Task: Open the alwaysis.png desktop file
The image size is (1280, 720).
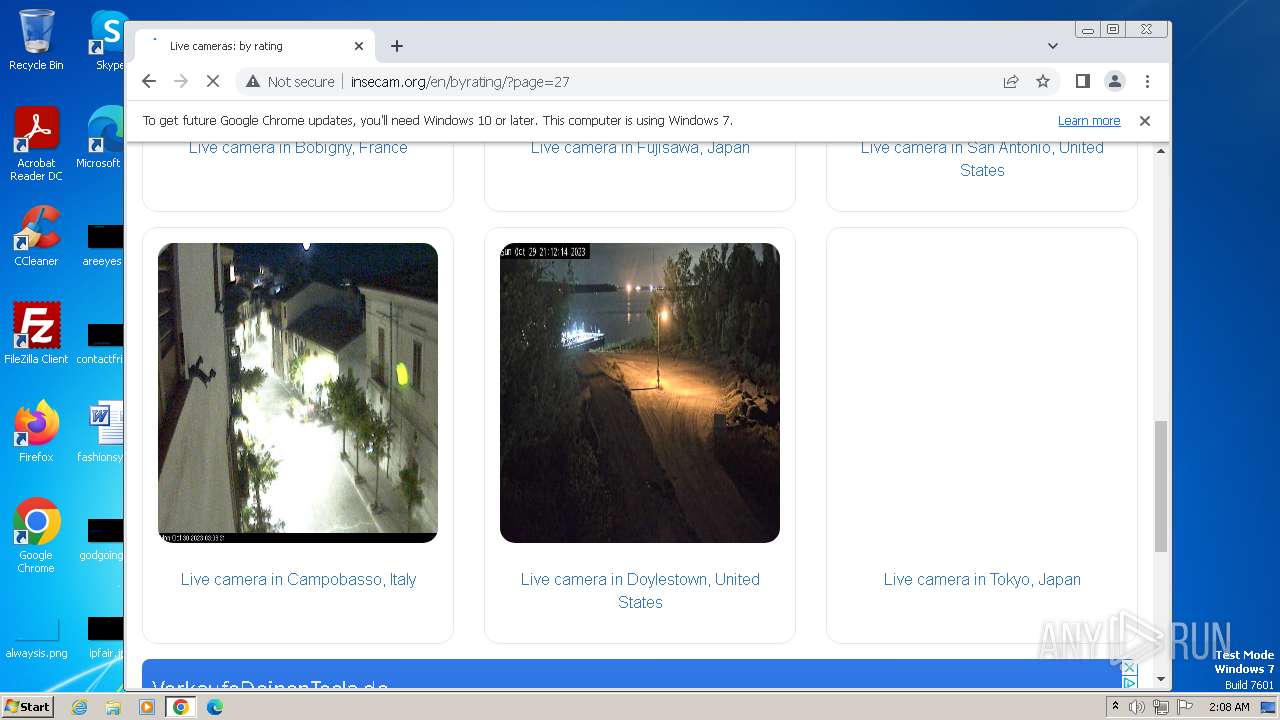Action: [36, 637]
